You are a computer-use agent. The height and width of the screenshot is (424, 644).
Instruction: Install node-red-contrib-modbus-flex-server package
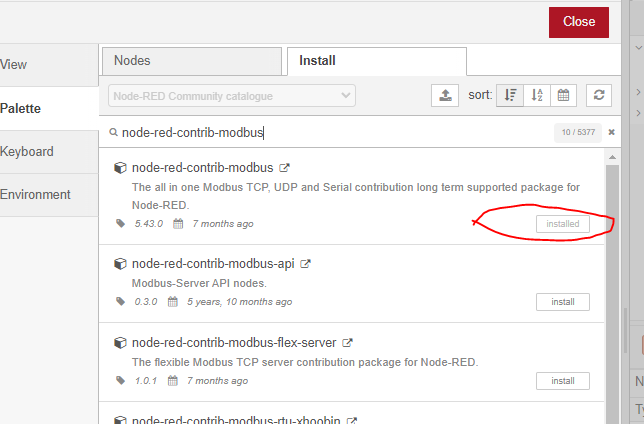tap(562, 381)
